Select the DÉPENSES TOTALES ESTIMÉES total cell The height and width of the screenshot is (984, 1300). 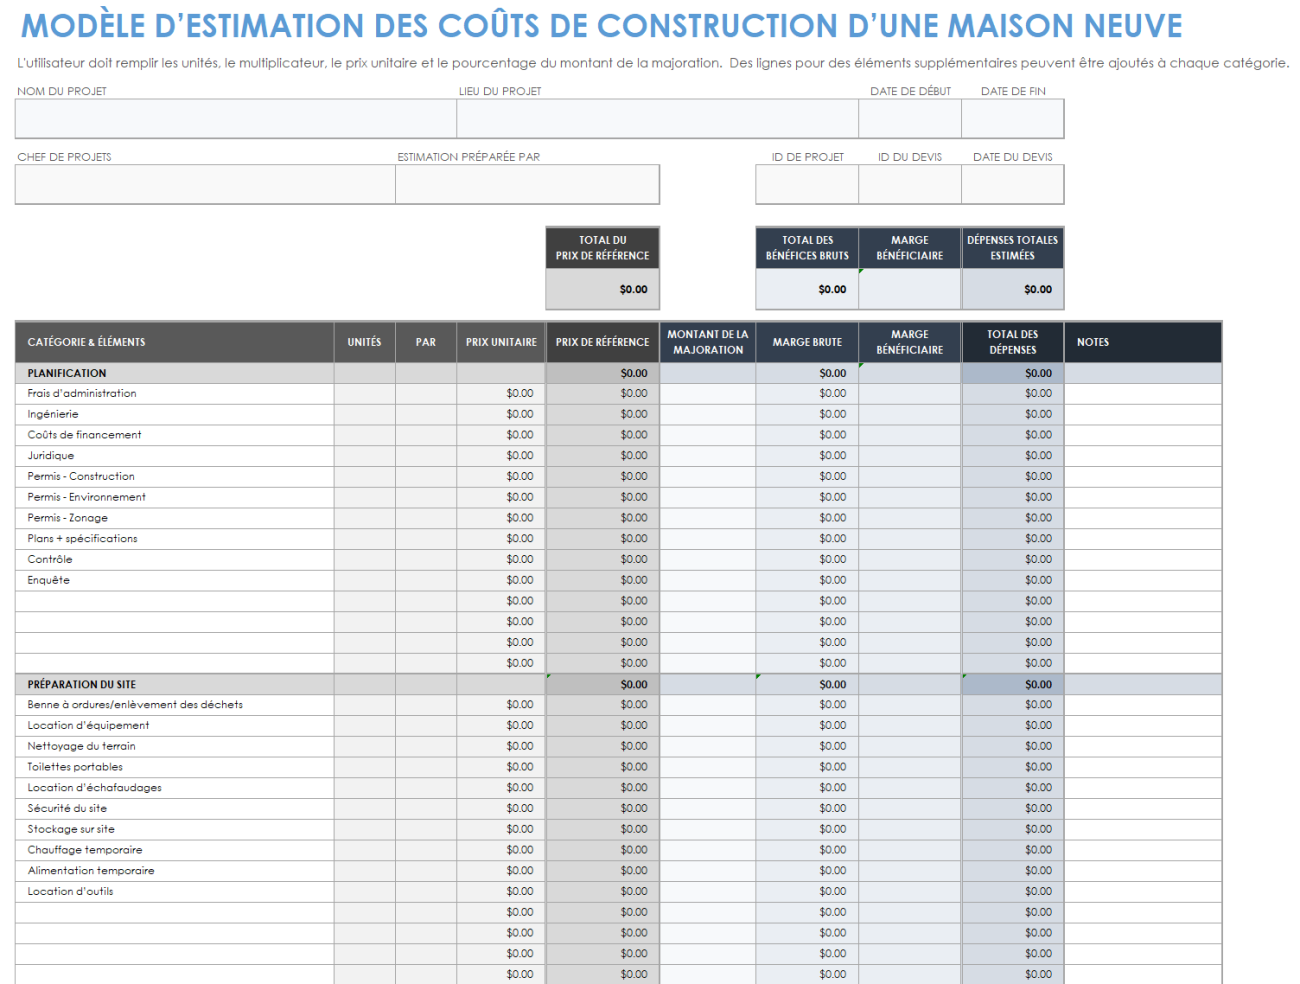click(x=1013, y=289)
